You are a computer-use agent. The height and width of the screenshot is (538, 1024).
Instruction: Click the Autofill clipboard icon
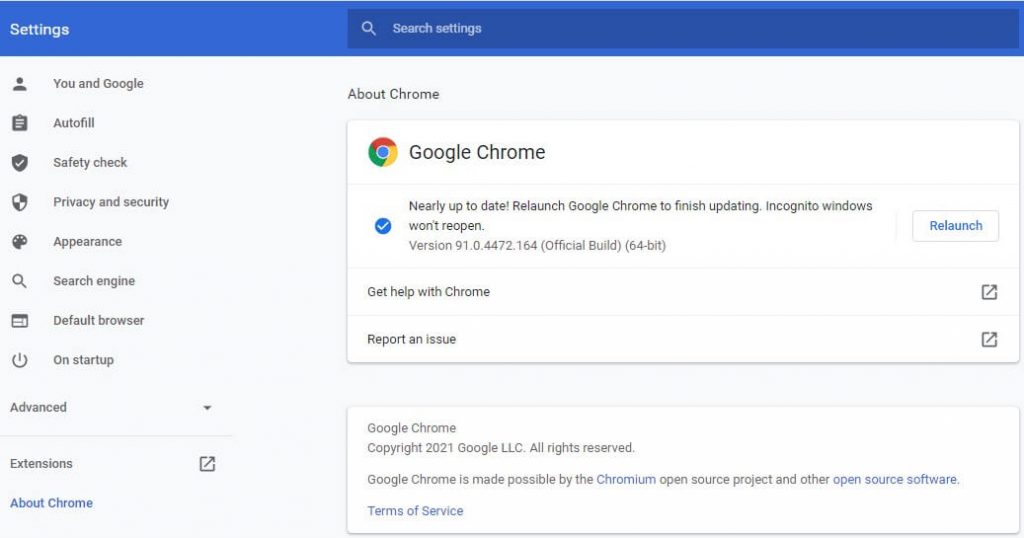(x=20, y=123)
